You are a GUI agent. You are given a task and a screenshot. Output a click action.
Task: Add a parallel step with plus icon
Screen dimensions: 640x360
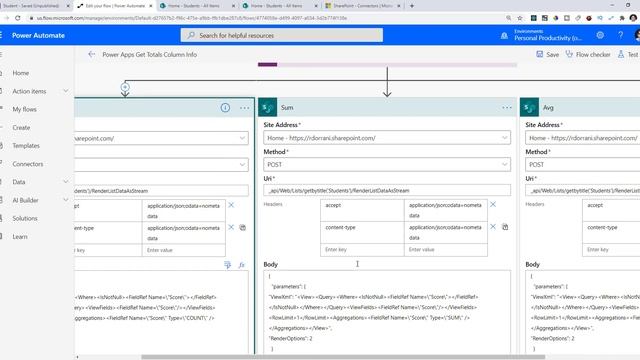tap(125, 87)
